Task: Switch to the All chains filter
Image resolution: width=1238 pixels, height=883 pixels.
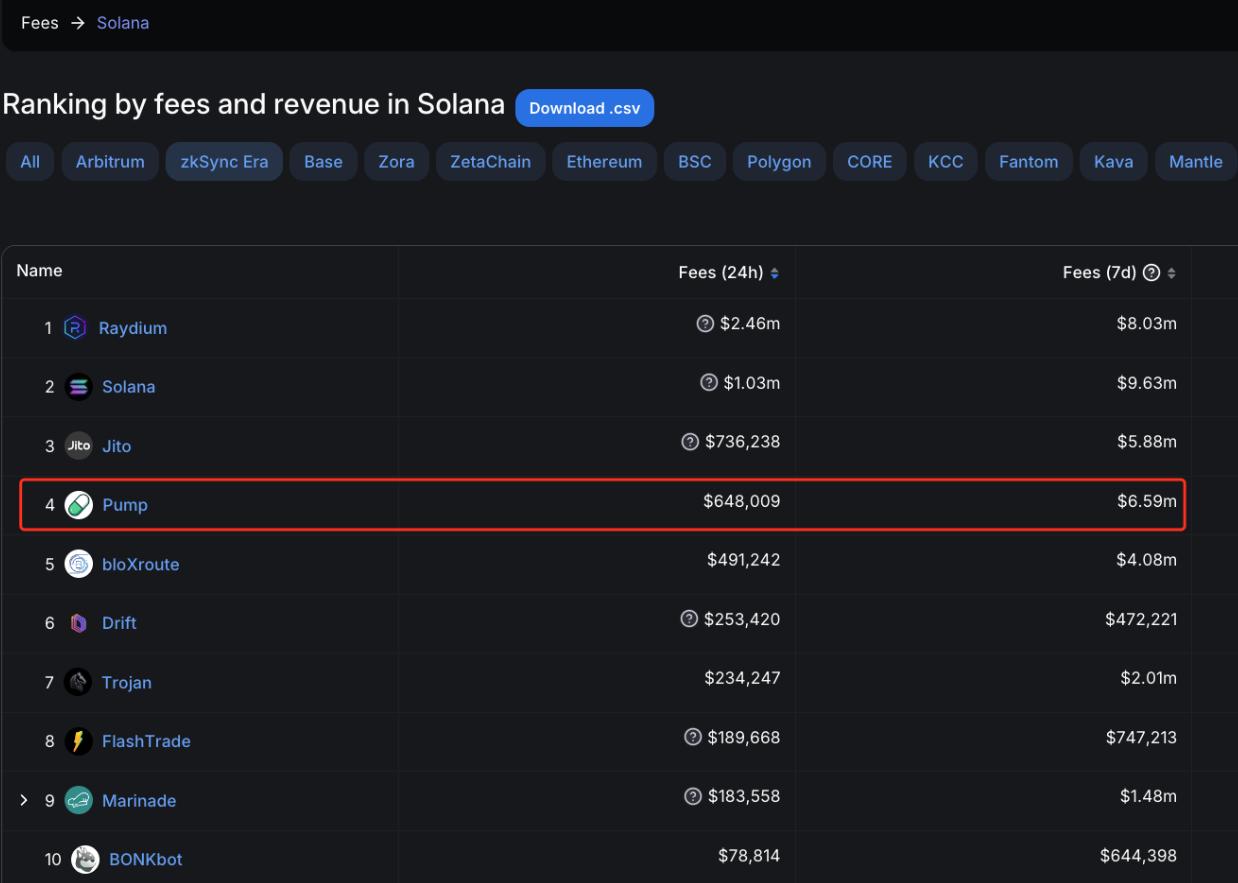Action: (x=30, y=162)
